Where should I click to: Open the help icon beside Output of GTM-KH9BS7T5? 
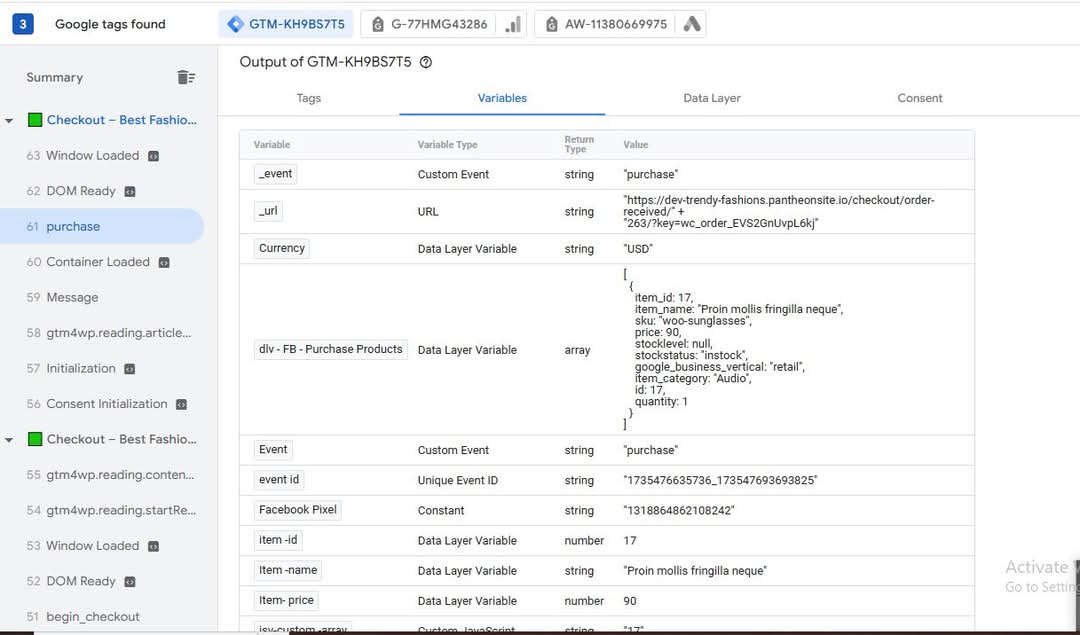coord(426,62)
